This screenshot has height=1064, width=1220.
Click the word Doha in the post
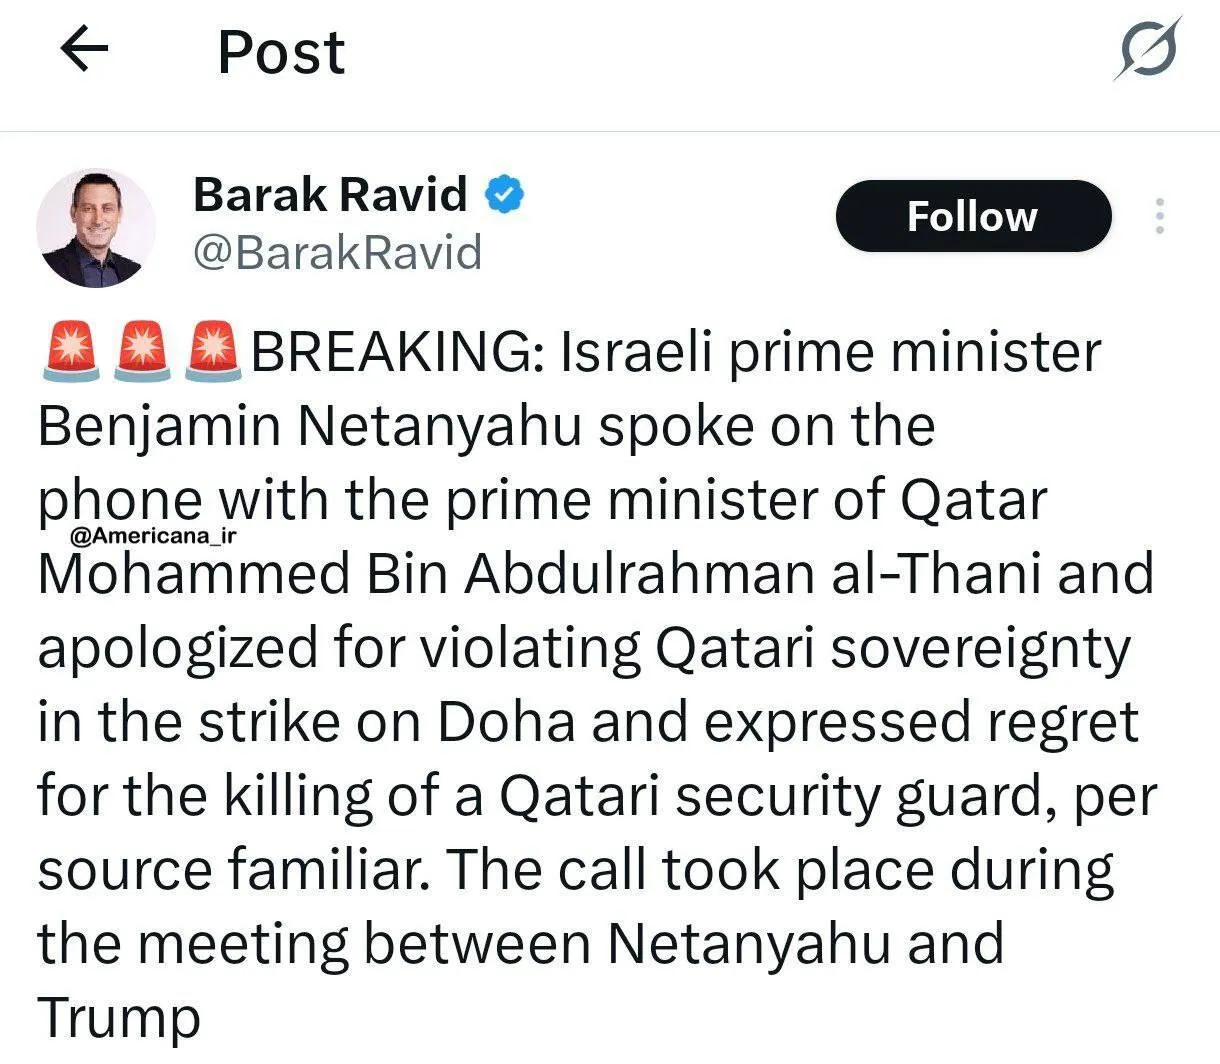pos(506,722)
